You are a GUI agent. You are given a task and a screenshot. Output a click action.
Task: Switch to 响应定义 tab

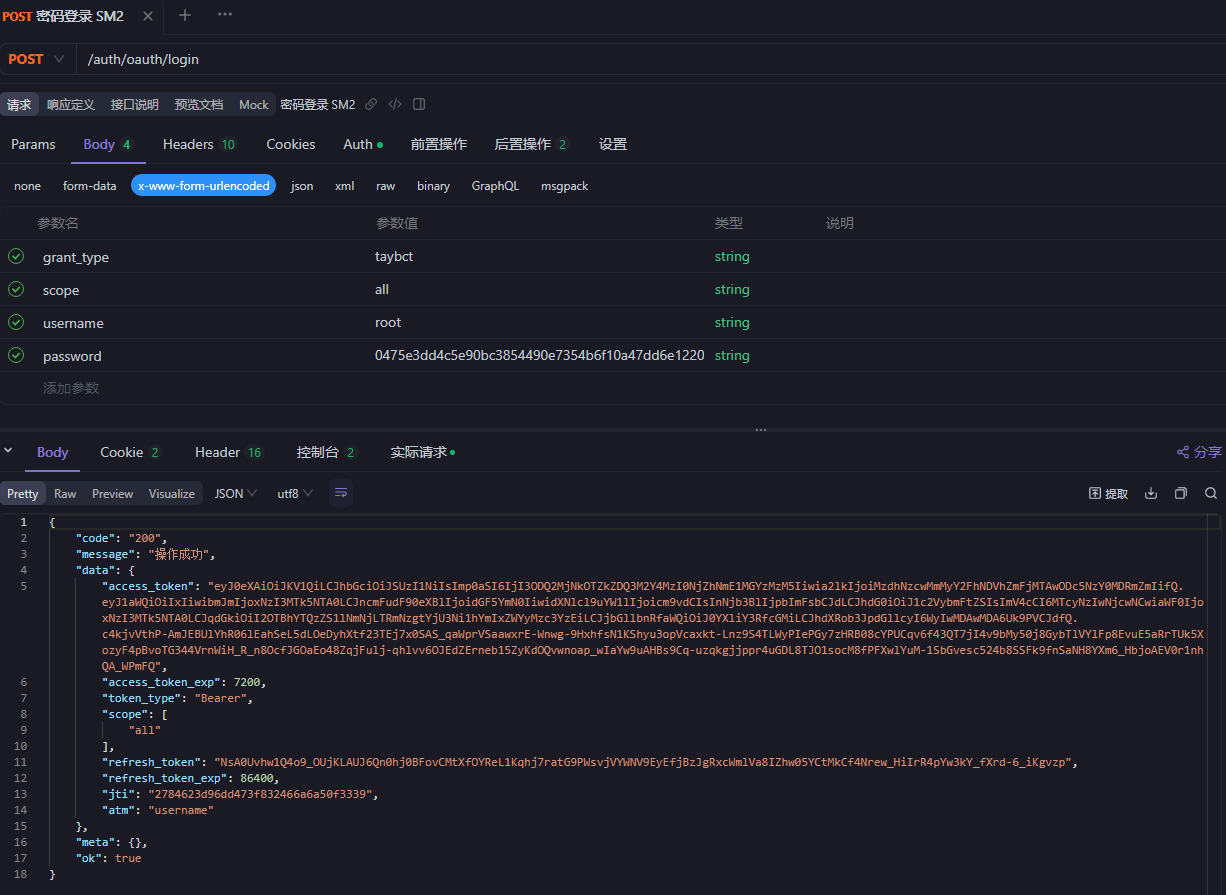pos(71,104)
